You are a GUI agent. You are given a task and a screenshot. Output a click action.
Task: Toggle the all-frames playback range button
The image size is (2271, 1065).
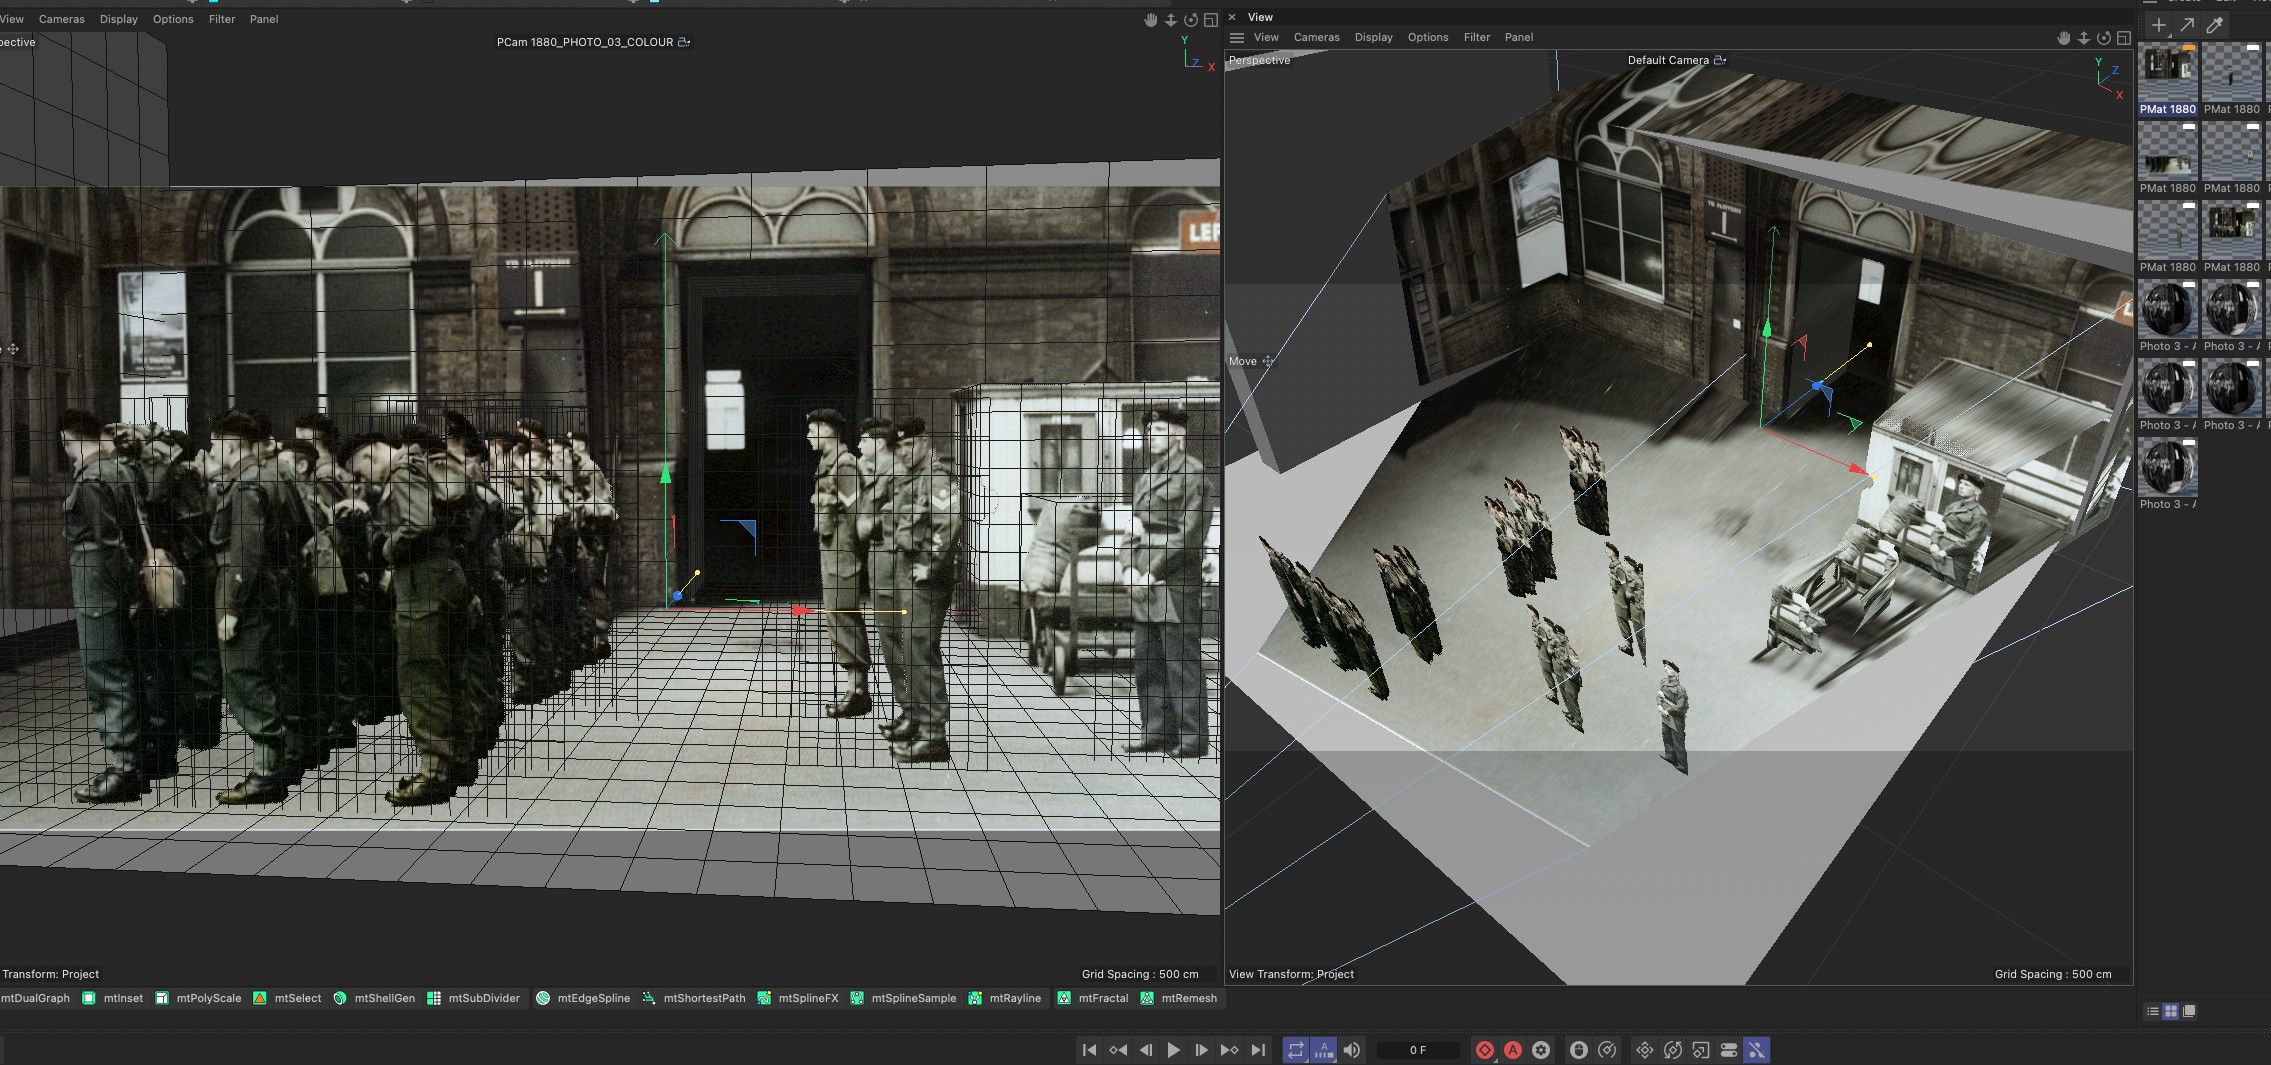click(x=1324, y=1050)
